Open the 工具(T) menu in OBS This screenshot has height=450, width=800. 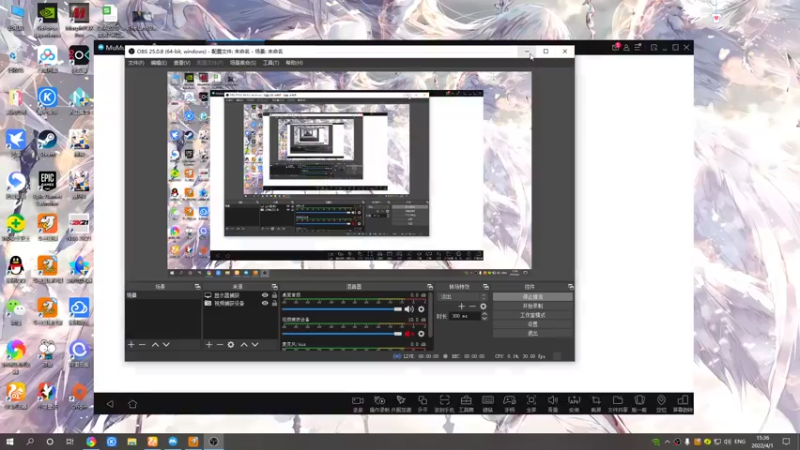coord(271,63)
